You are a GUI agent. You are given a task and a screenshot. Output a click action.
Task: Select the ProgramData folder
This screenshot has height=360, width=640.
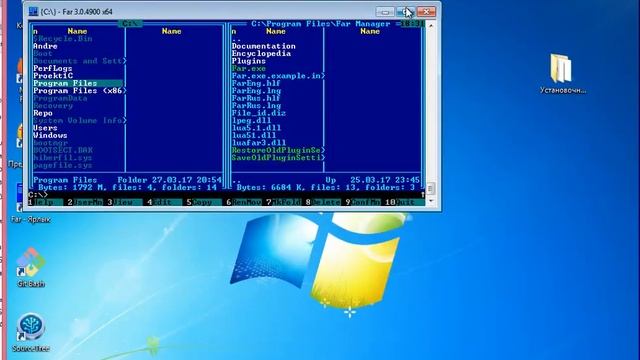(60, 98)
